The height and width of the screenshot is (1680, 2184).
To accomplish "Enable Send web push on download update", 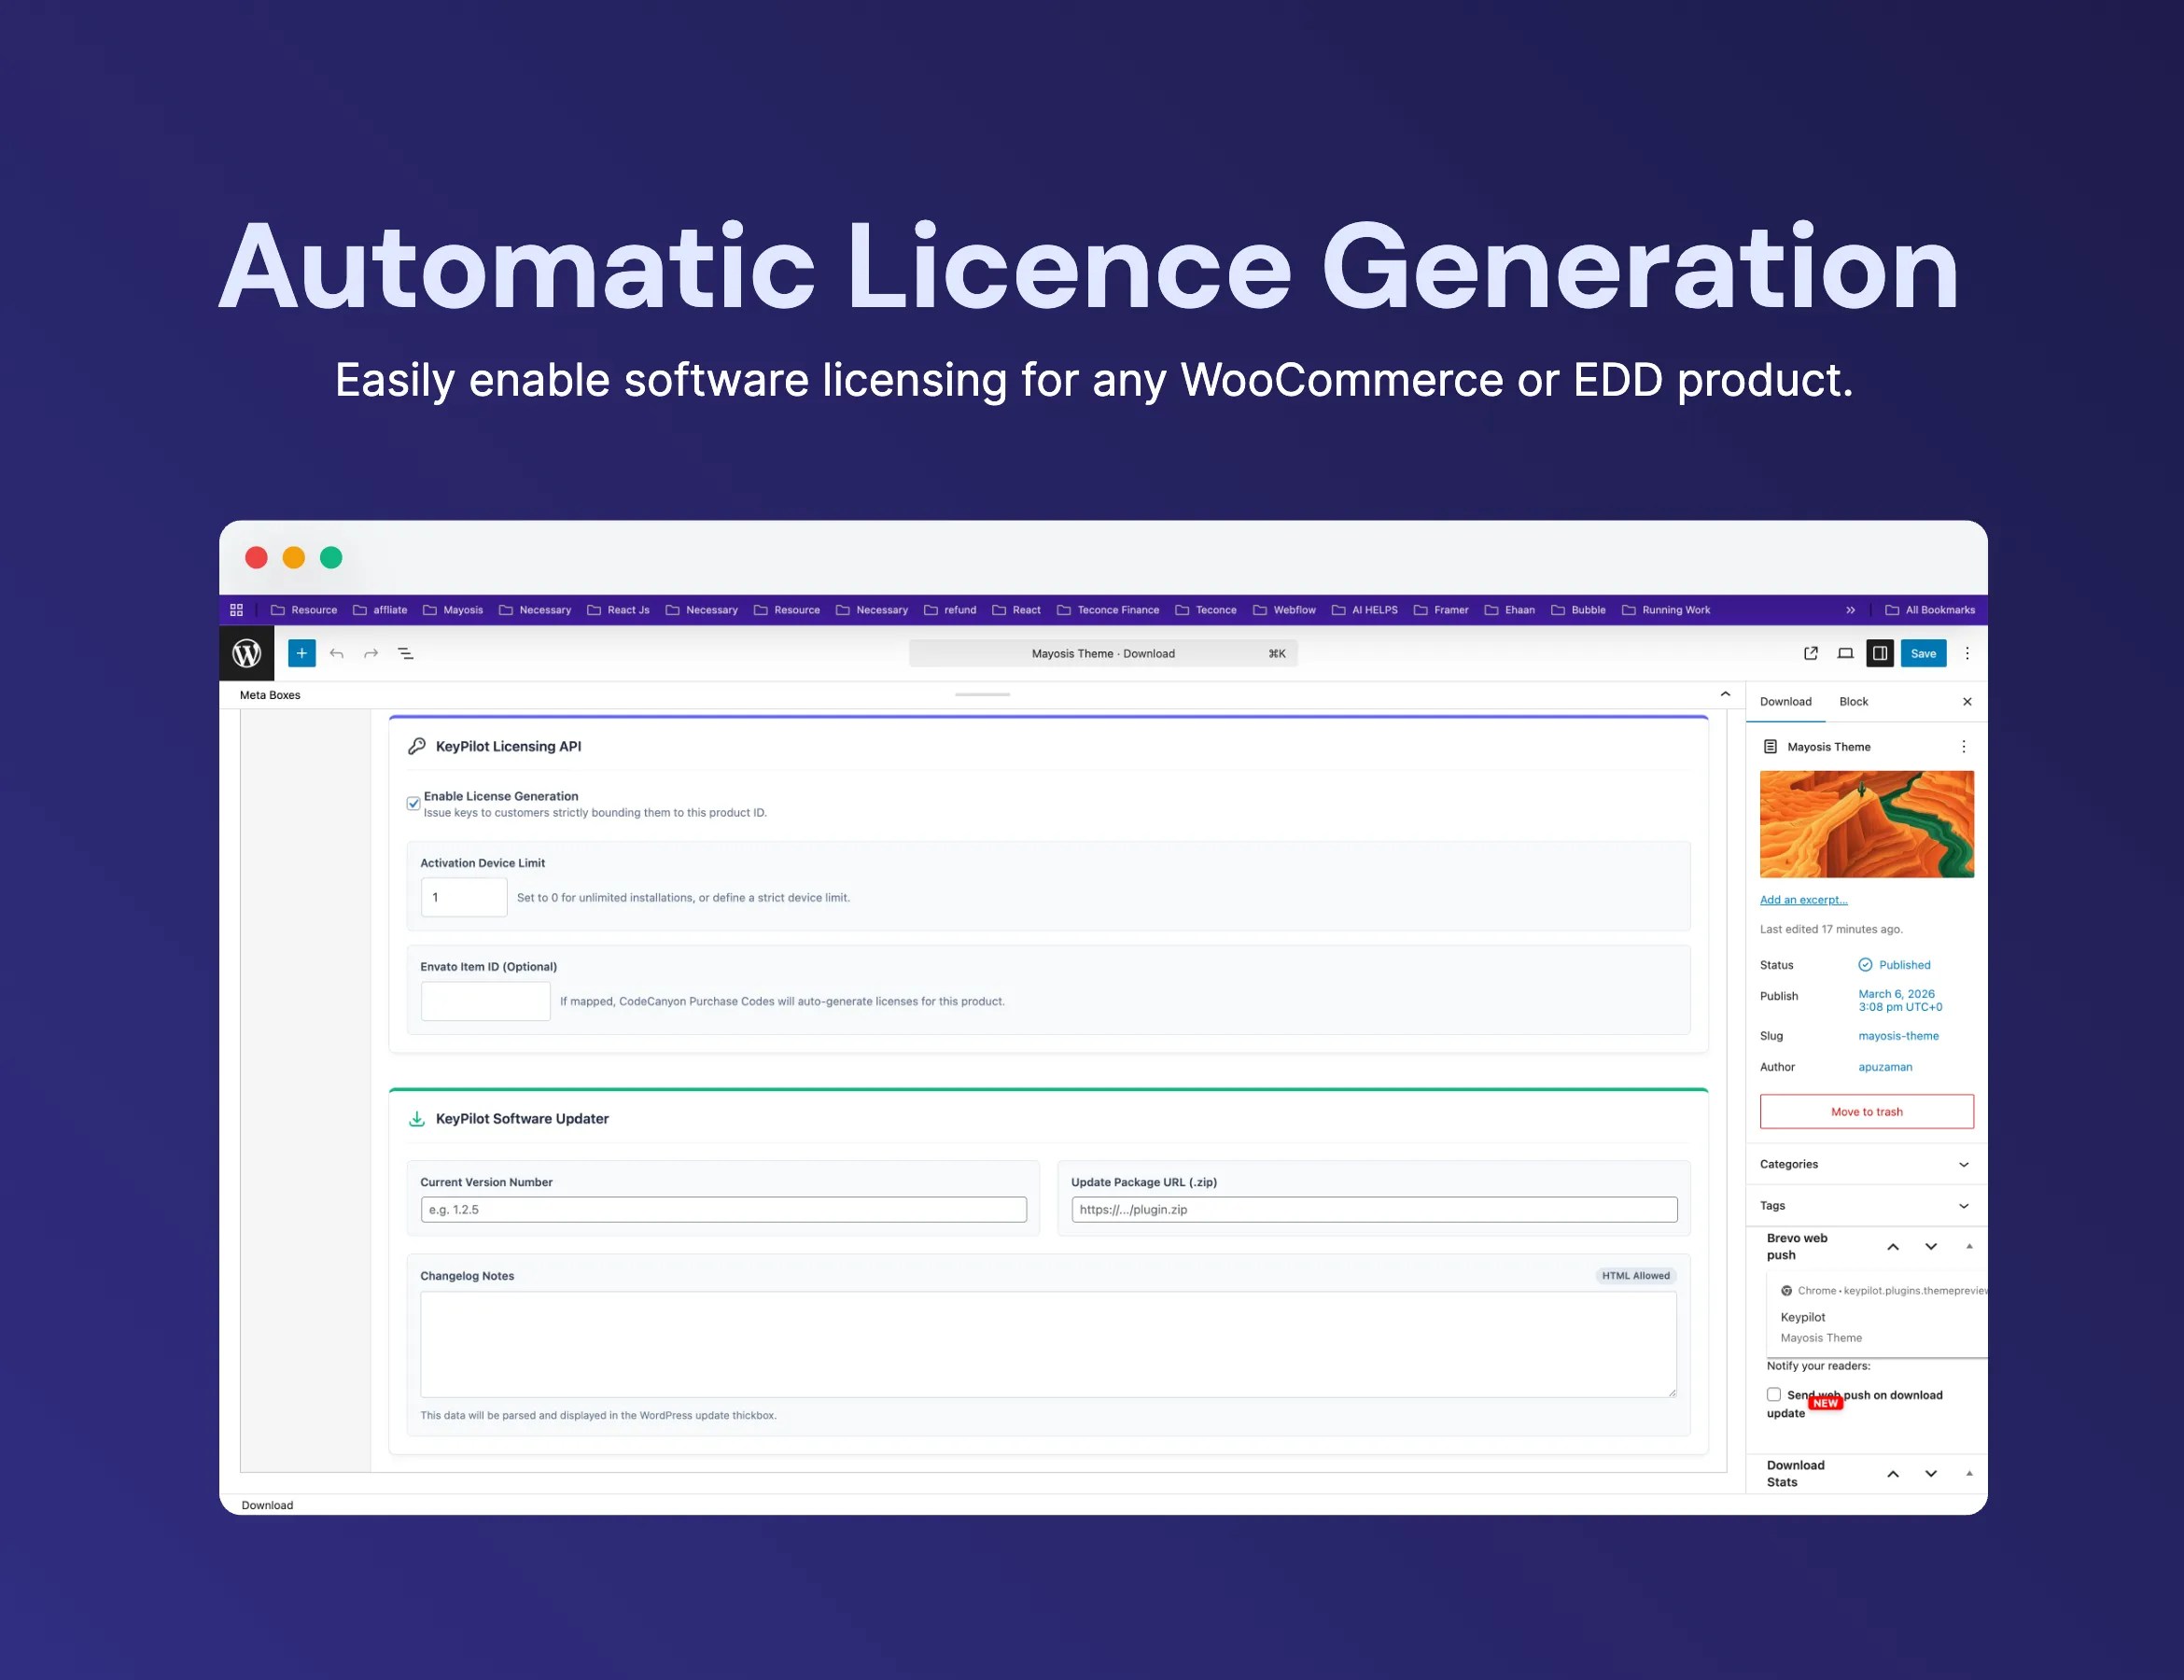I will [x=1773, y=1394].
